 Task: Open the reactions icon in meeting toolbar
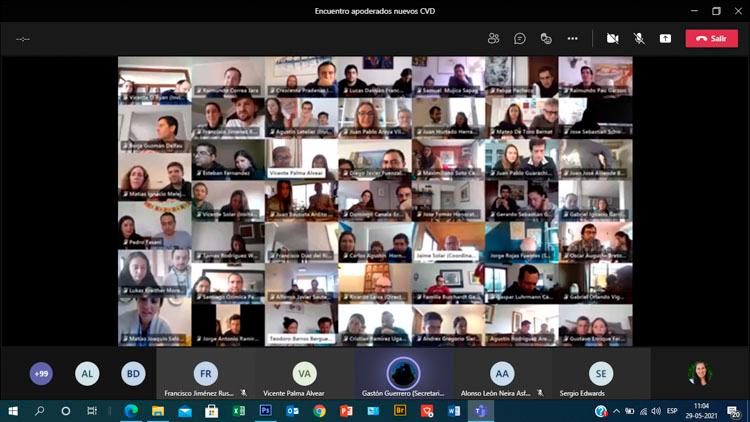tap(546, 38)
